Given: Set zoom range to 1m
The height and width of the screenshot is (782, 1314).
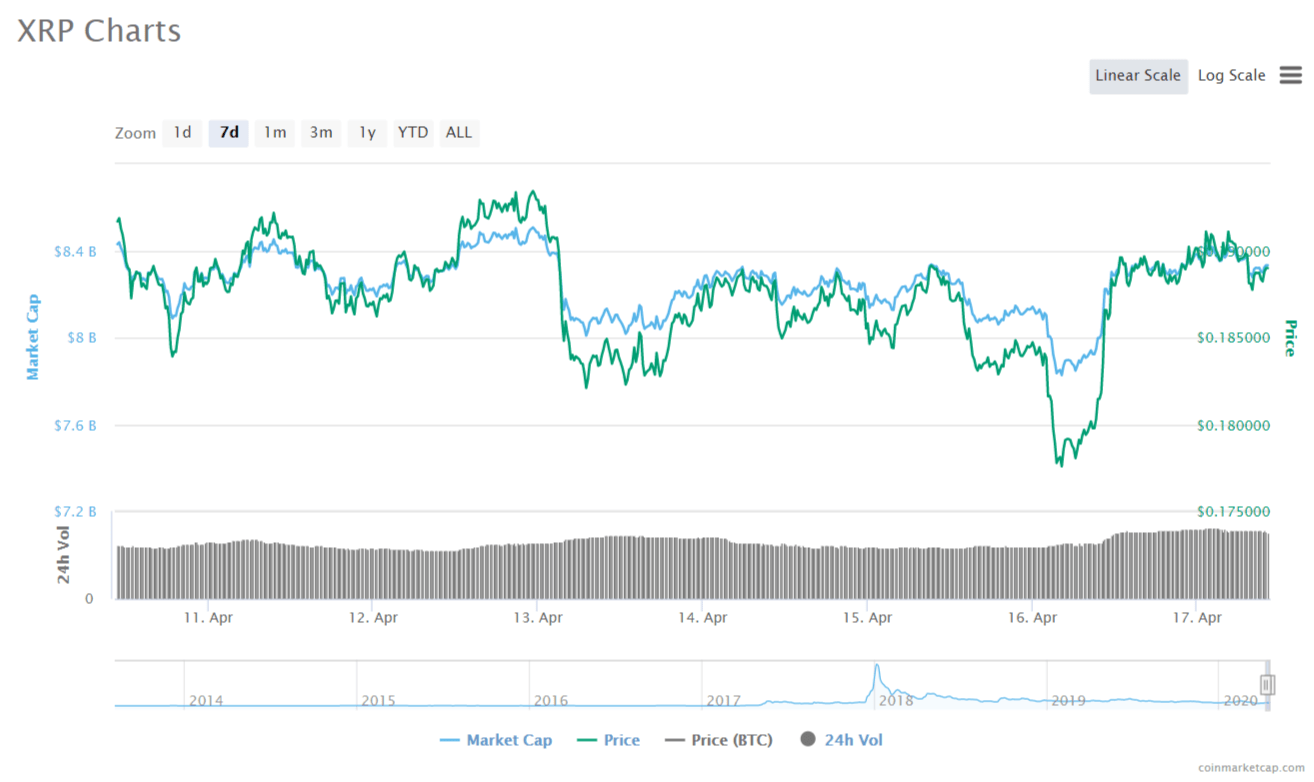Looking at the screenshot, I should (x=275, y=132).
